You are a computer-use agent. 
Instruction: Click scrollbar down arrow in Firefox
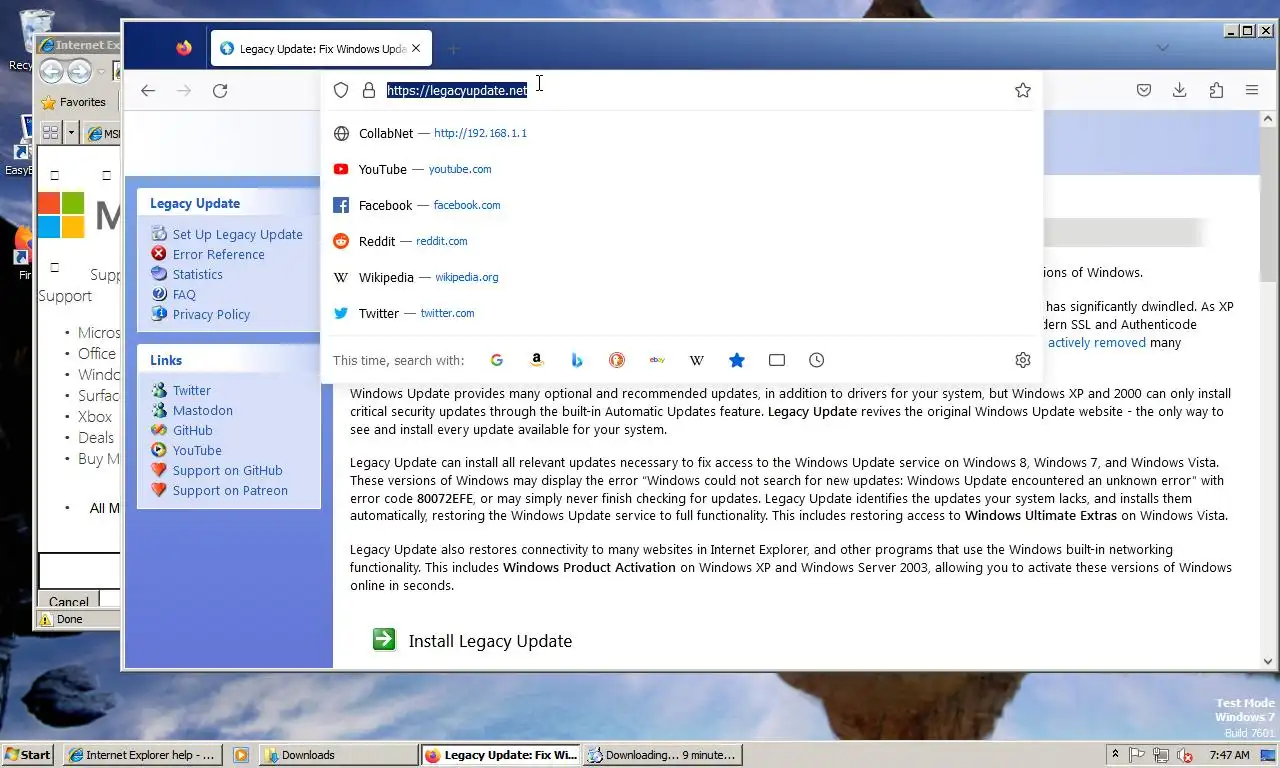point(1268,661)
